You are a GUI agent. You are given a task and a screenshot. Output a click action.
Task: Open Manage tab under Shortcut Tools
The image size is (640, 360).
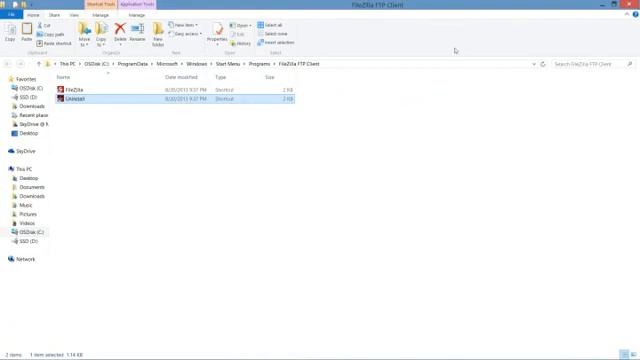coord(100,15)
